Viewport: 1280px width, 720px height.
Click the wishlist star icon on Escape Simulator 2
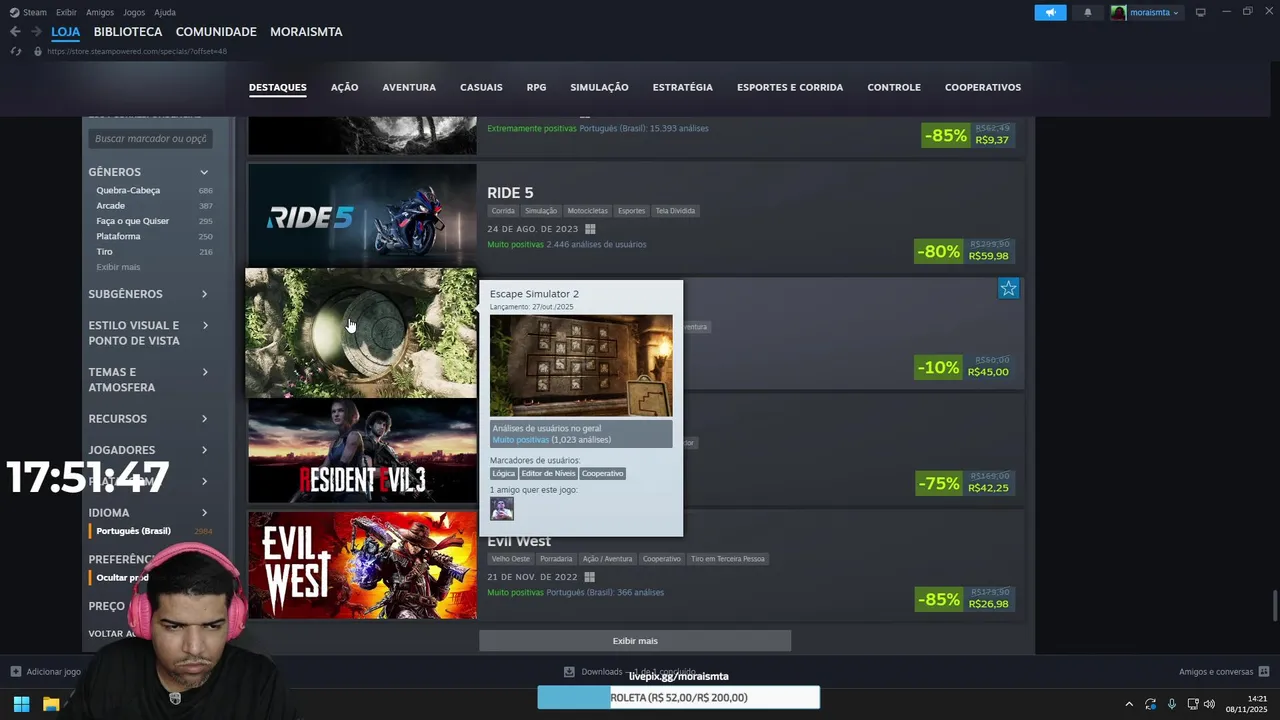(1008, 289)
